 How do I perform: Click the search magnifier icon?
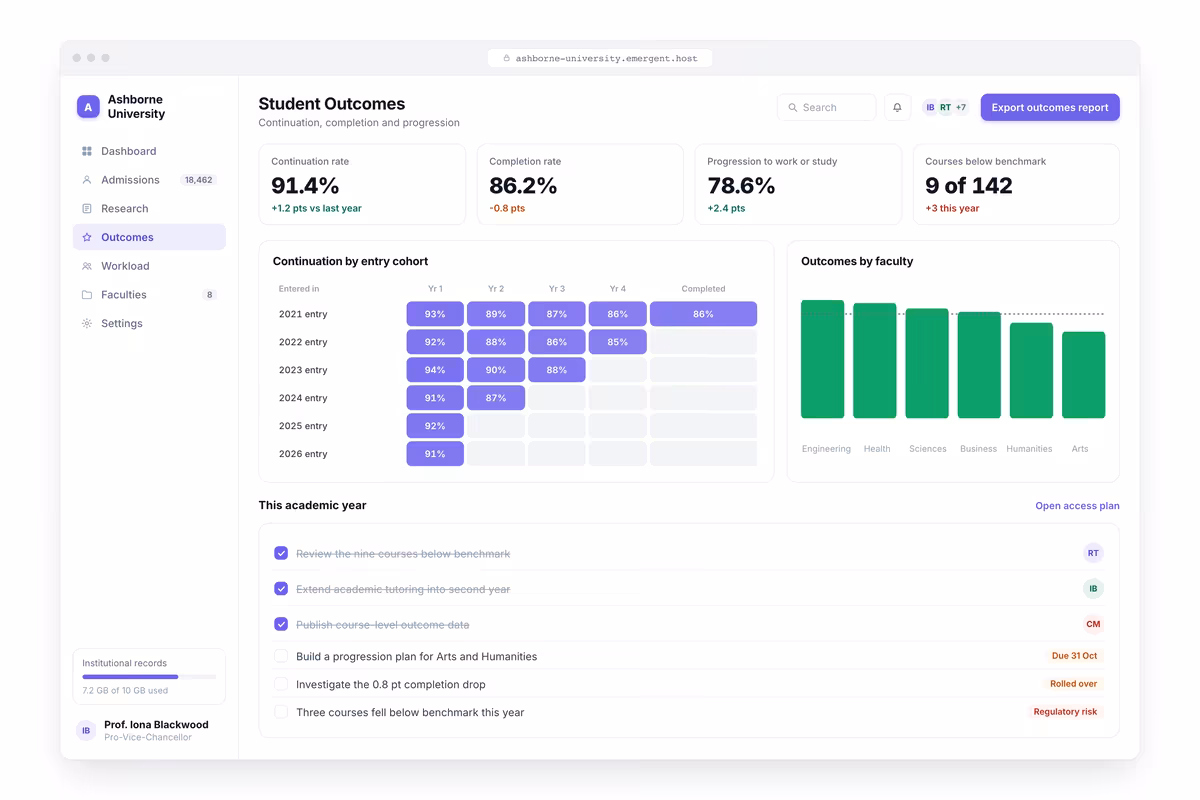(x=793, y=108)
